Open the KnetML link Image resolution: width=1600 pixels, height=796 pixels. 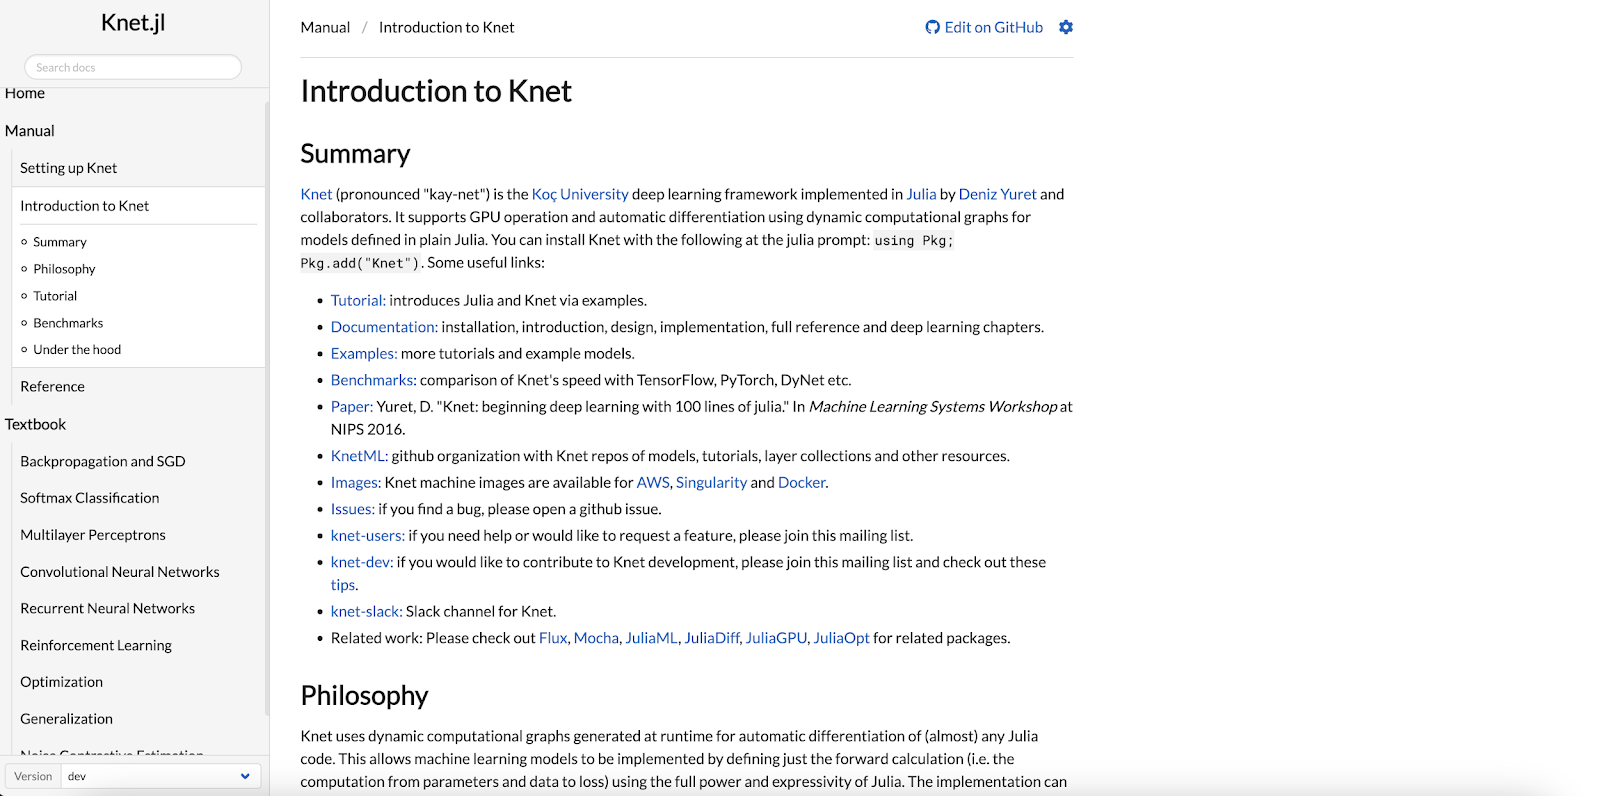point(359,456)
